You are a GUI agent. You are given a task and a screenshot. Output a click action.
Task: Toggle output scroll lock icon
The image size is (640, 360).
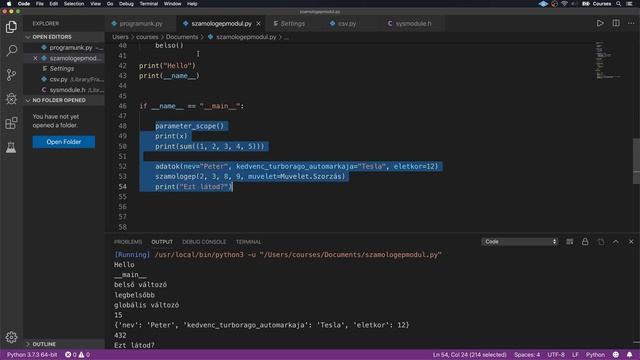click(x=585, y=242)
